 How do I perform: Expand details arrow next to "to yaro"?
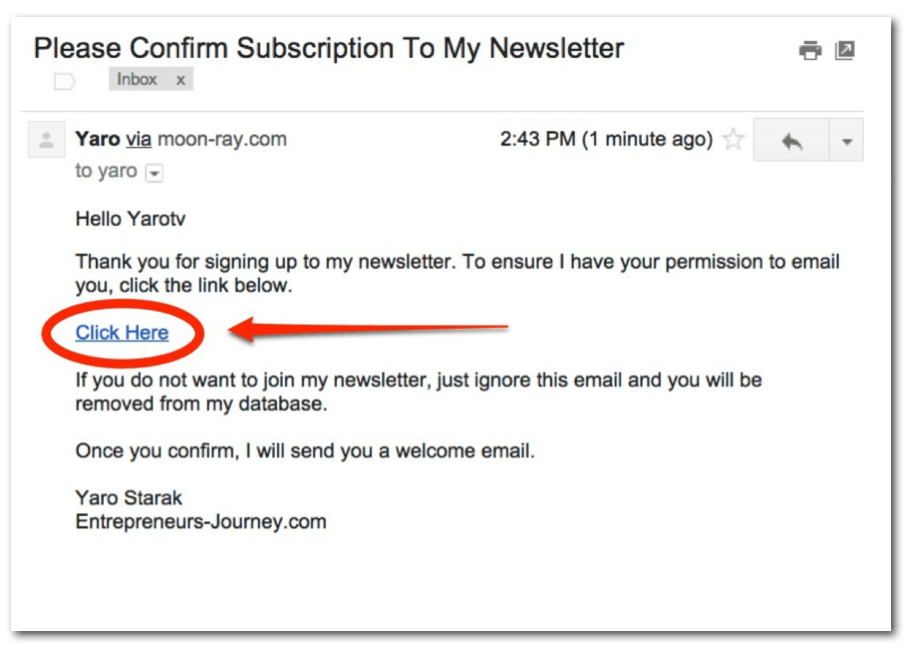pyautogui.click(x=154, y=173)
